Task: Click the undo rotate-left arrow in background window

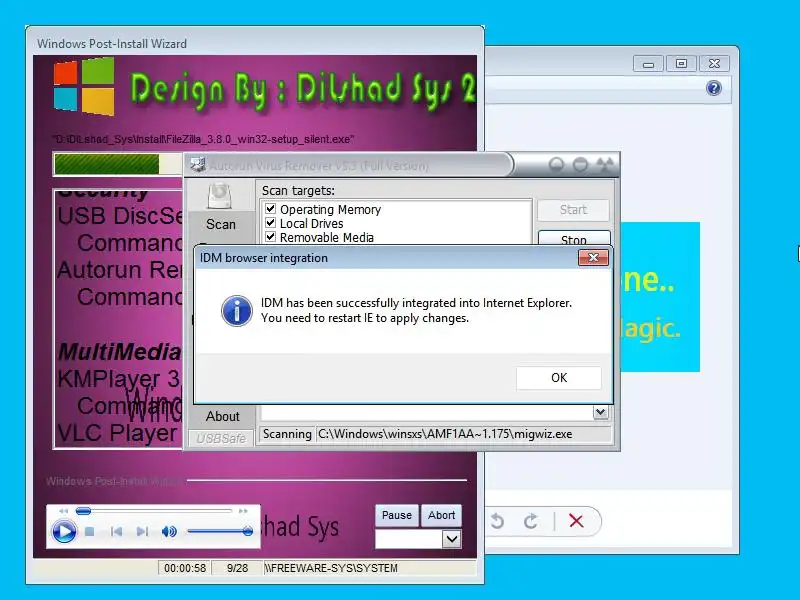Action: pos(497,521)
